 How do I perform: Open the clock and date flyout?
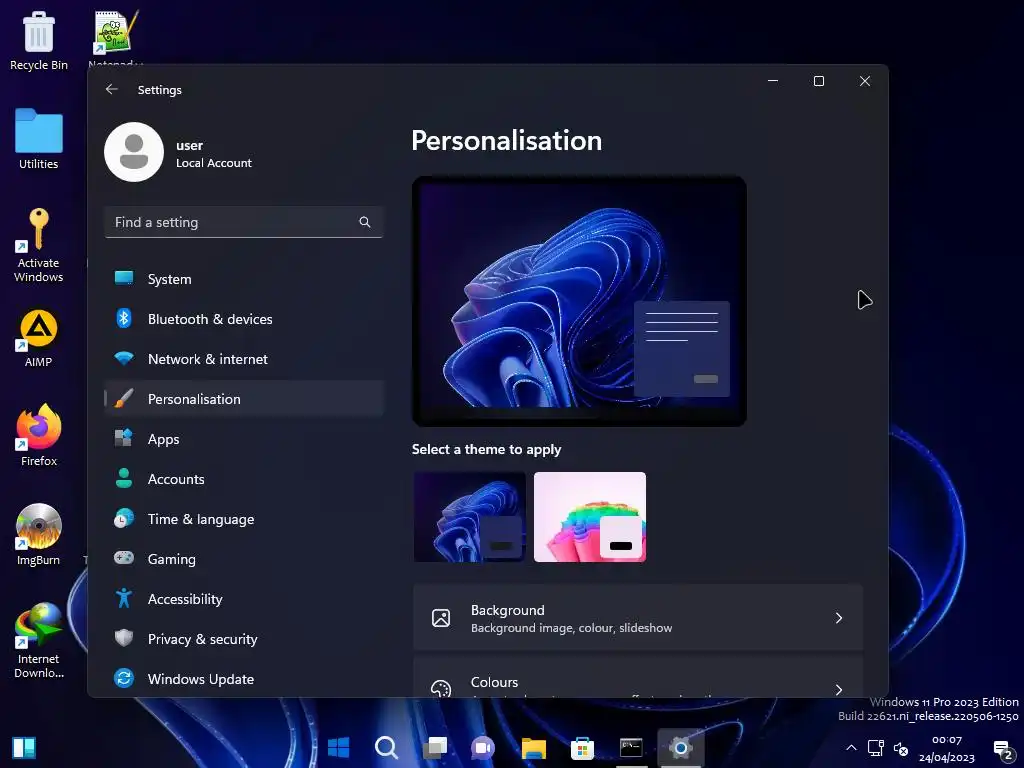(947, 748)
